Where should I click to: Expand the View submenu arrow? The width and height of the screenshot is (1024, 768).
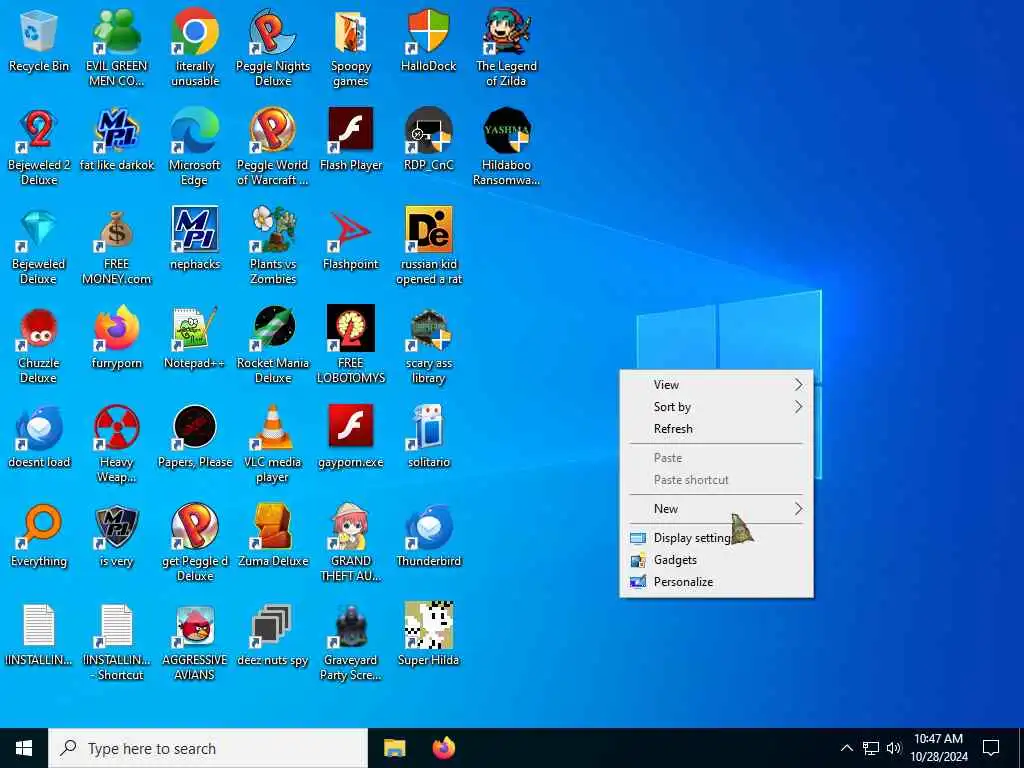tap(798, 385)
